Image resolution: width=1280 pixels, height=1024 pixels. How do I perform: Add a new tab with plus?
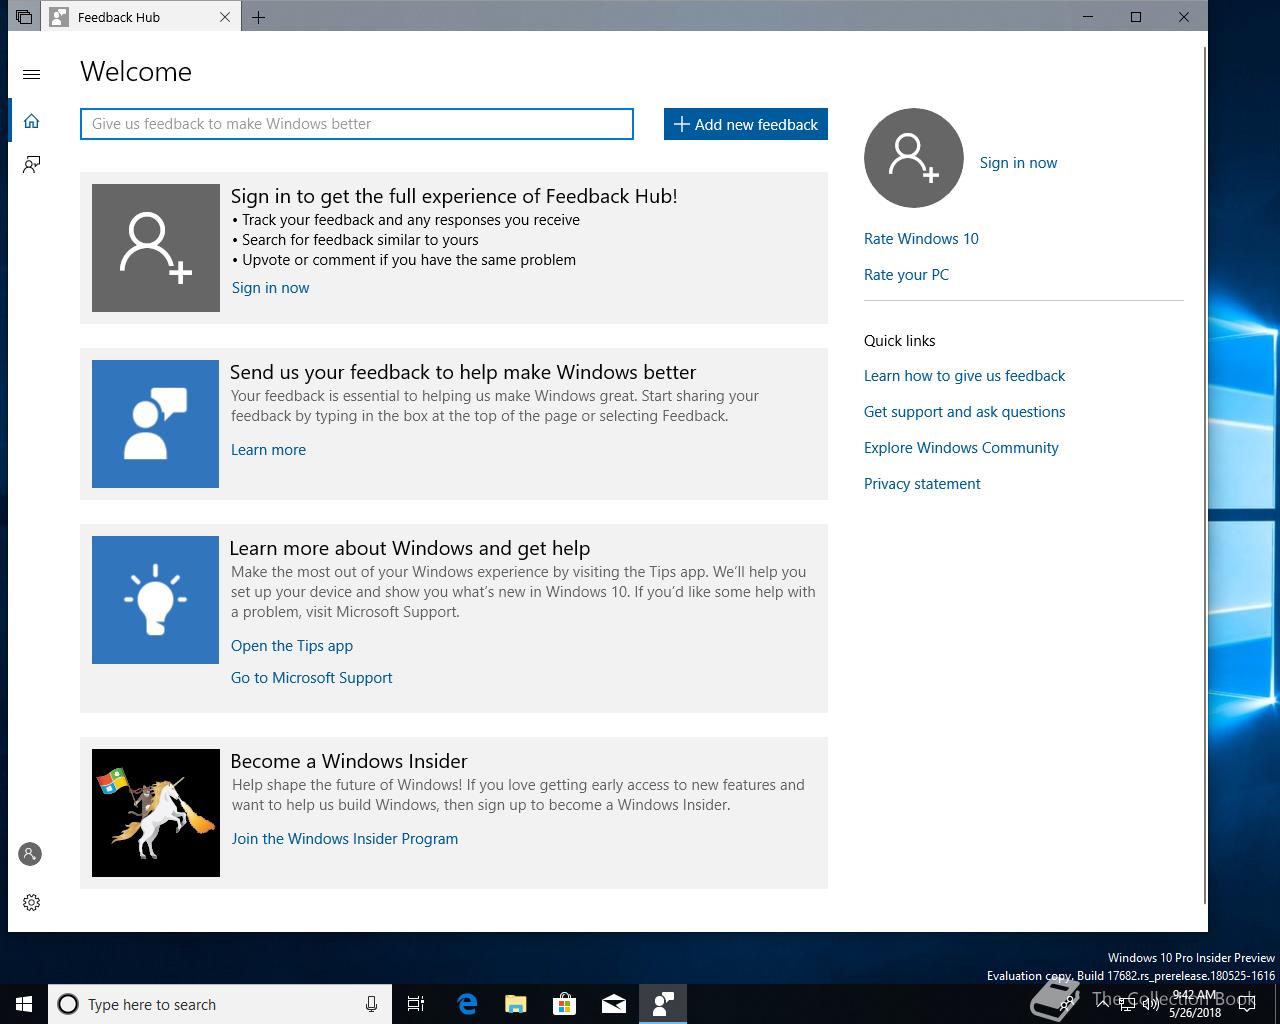[259, 17]
